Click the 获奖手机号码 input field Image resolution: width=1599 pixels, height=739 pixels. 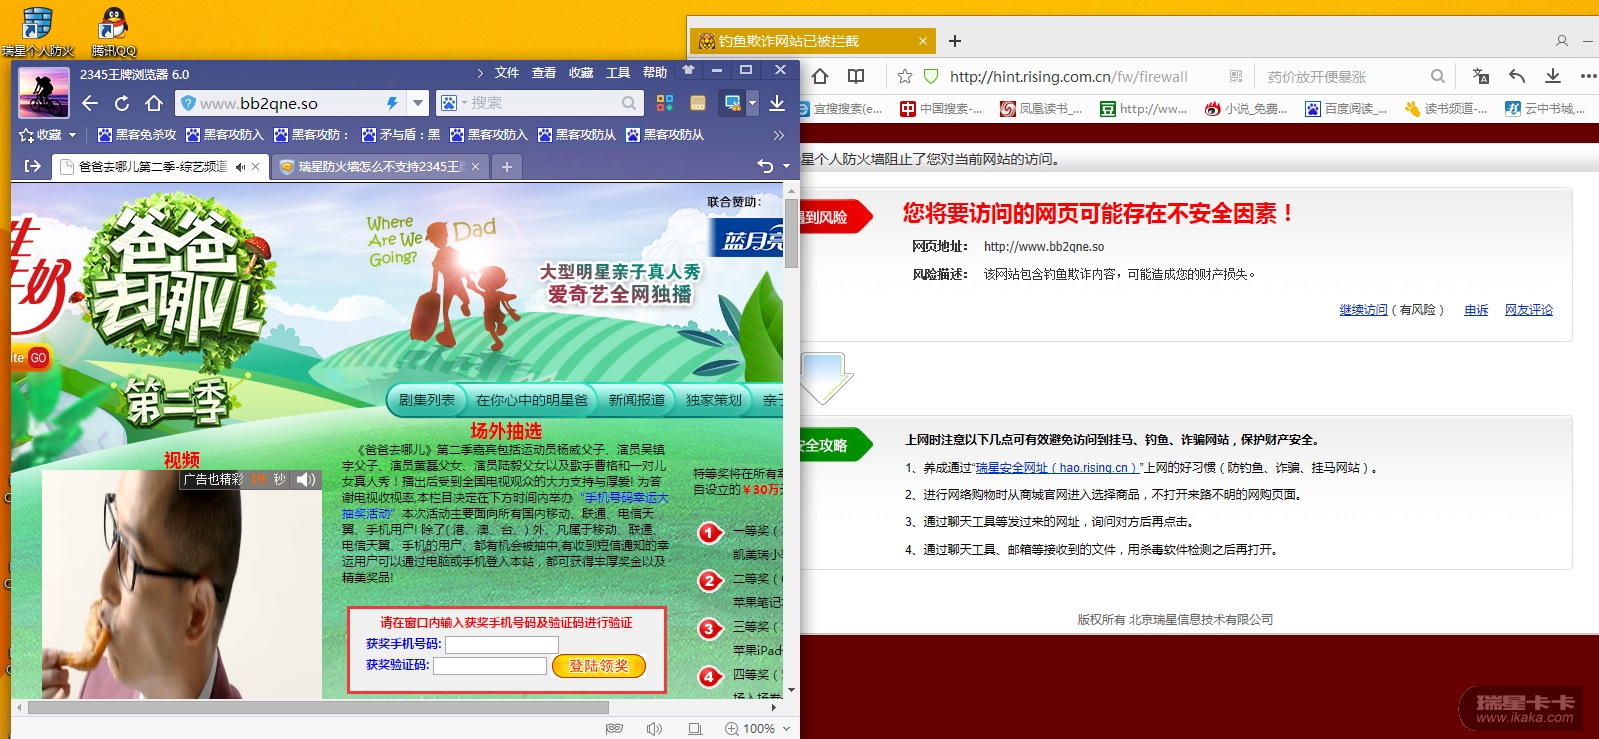pyautogui.click(x=502, y=644)
